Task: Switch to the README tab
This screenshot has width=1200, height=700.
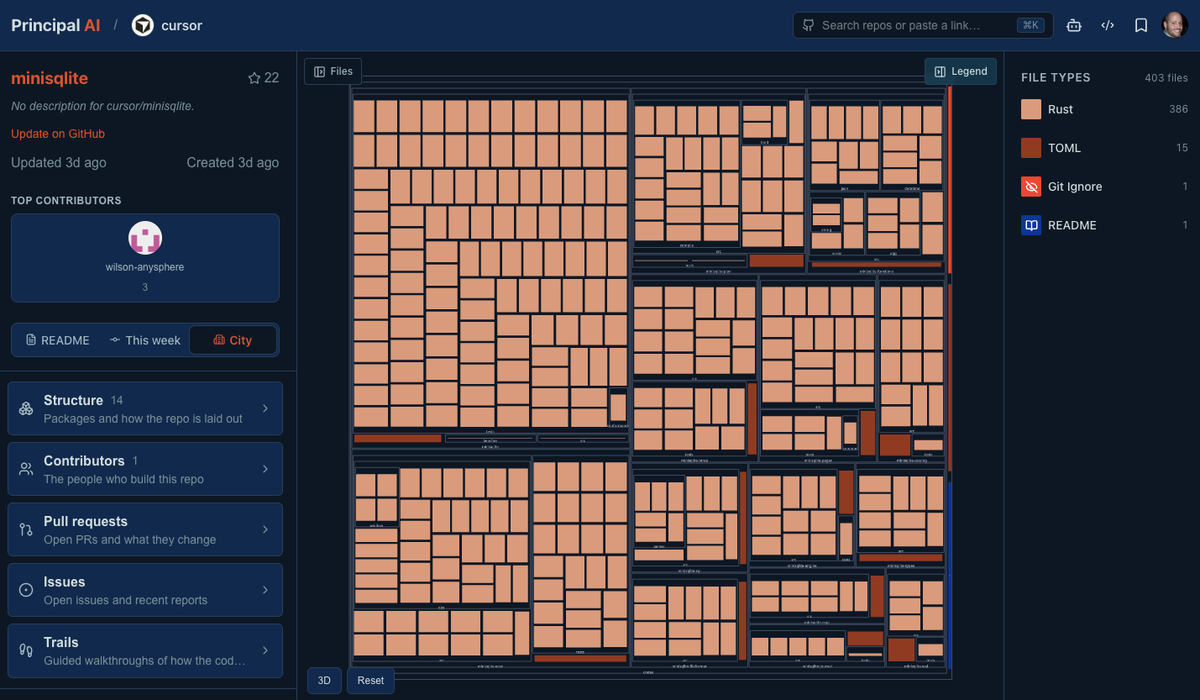Action: 57,340
